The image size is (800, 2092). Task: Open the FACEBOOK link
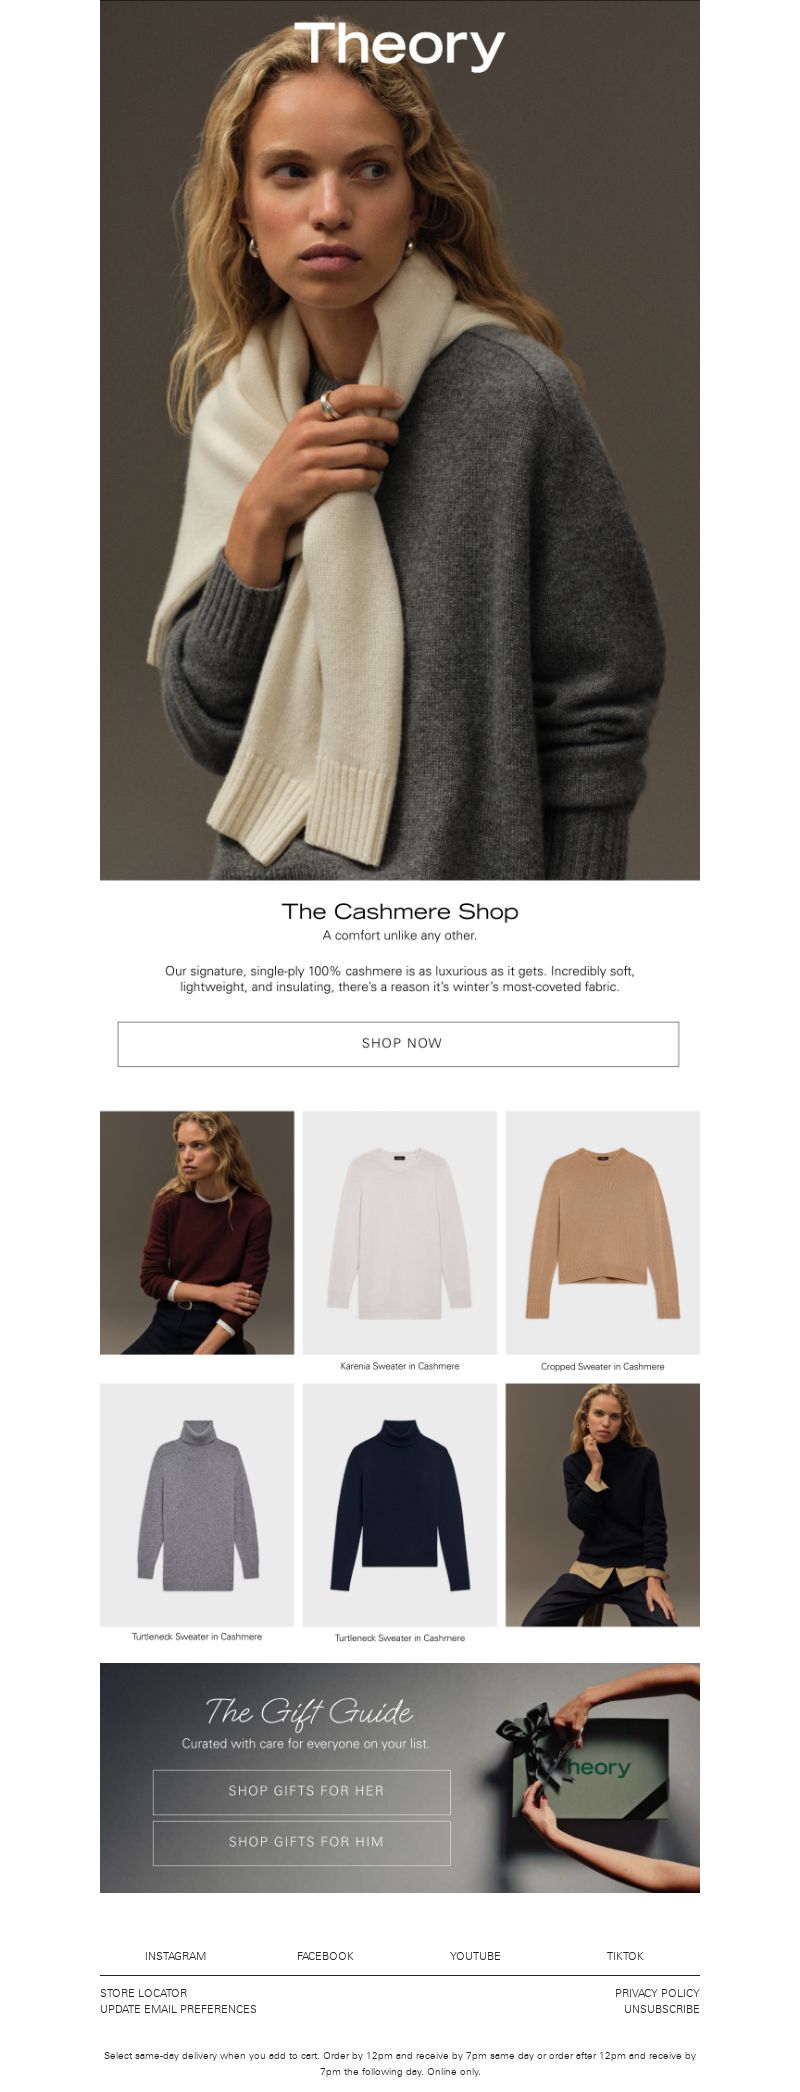(x=325, y=1956)
